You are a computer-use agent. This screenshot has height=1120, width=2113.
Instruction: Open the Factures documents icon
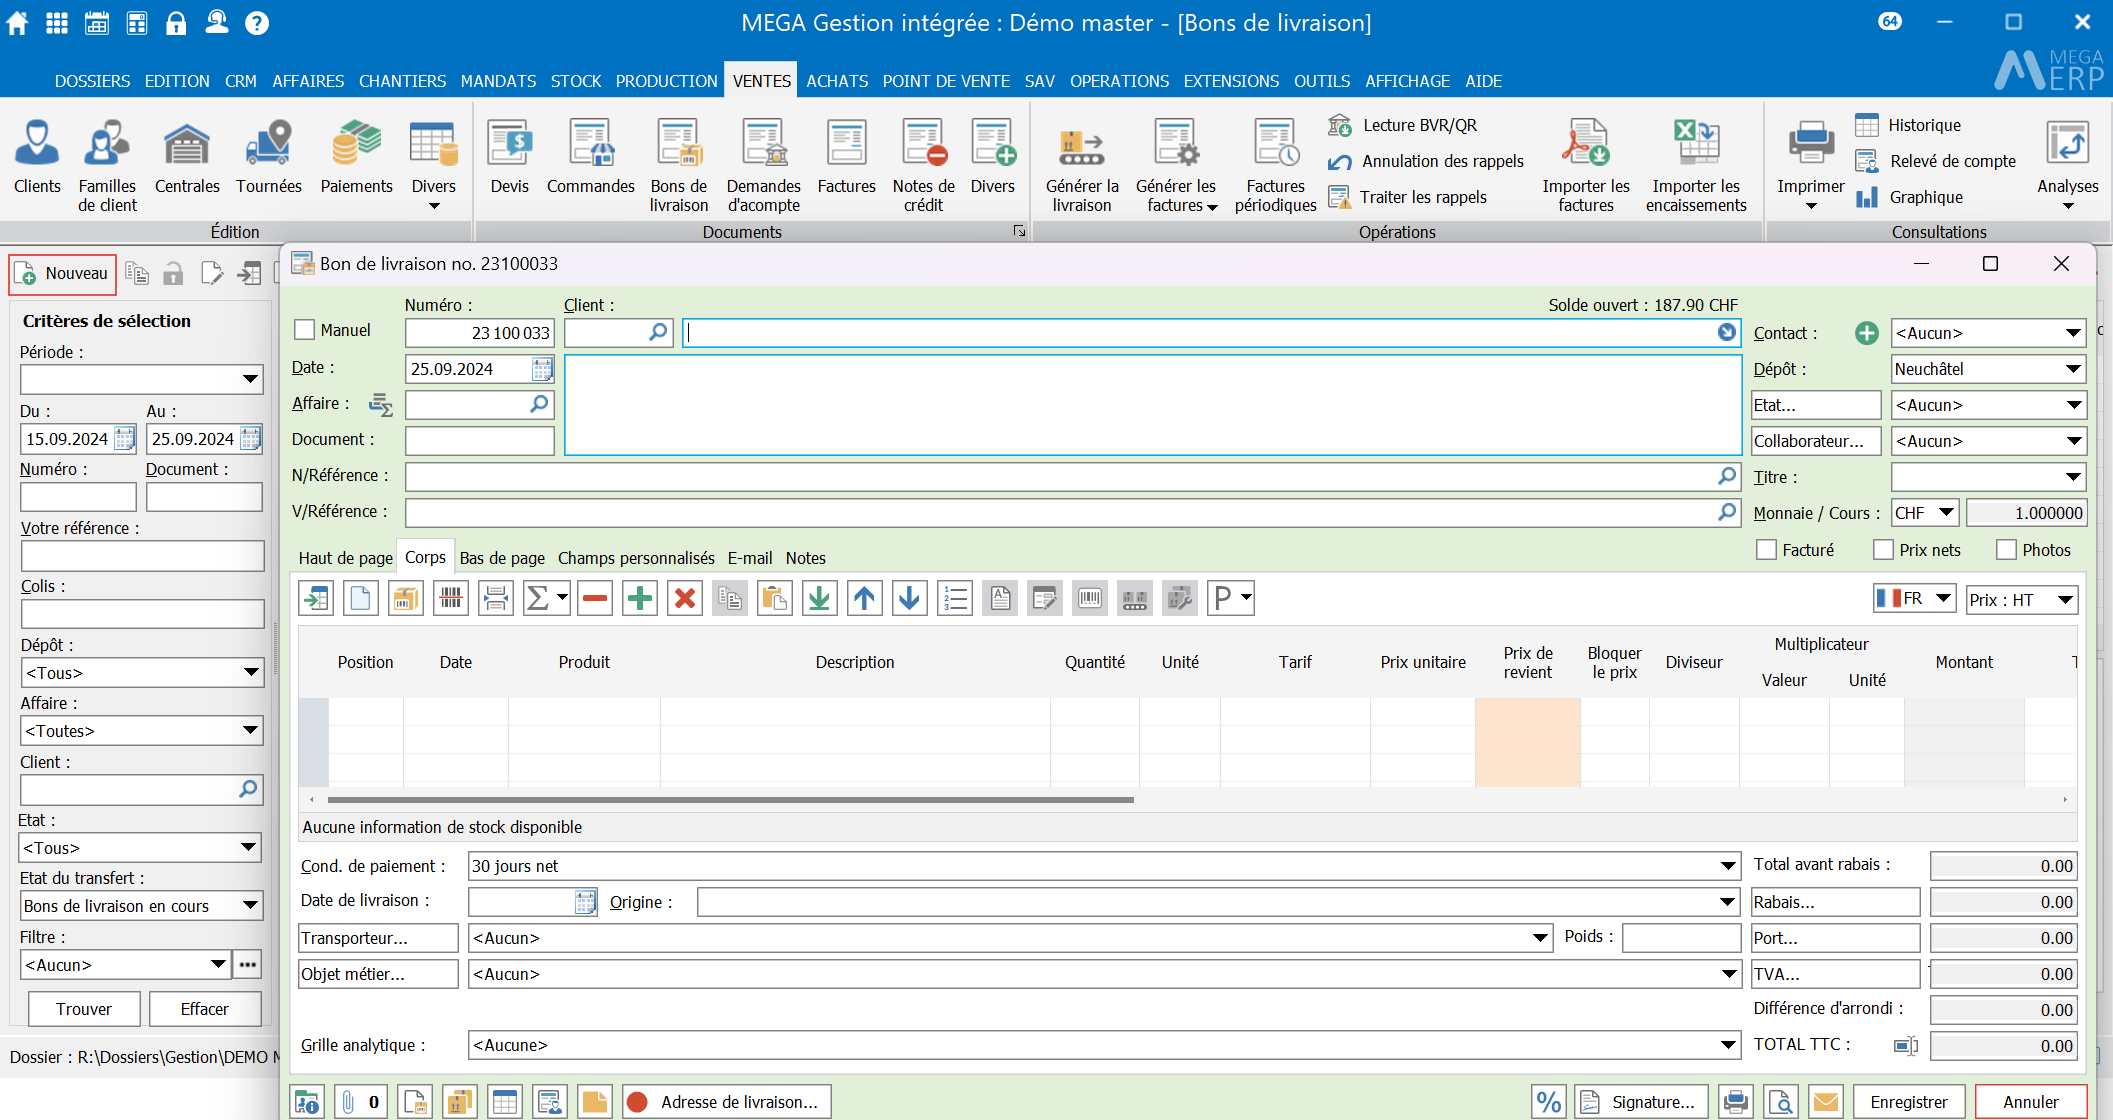(x=846, y=157)
